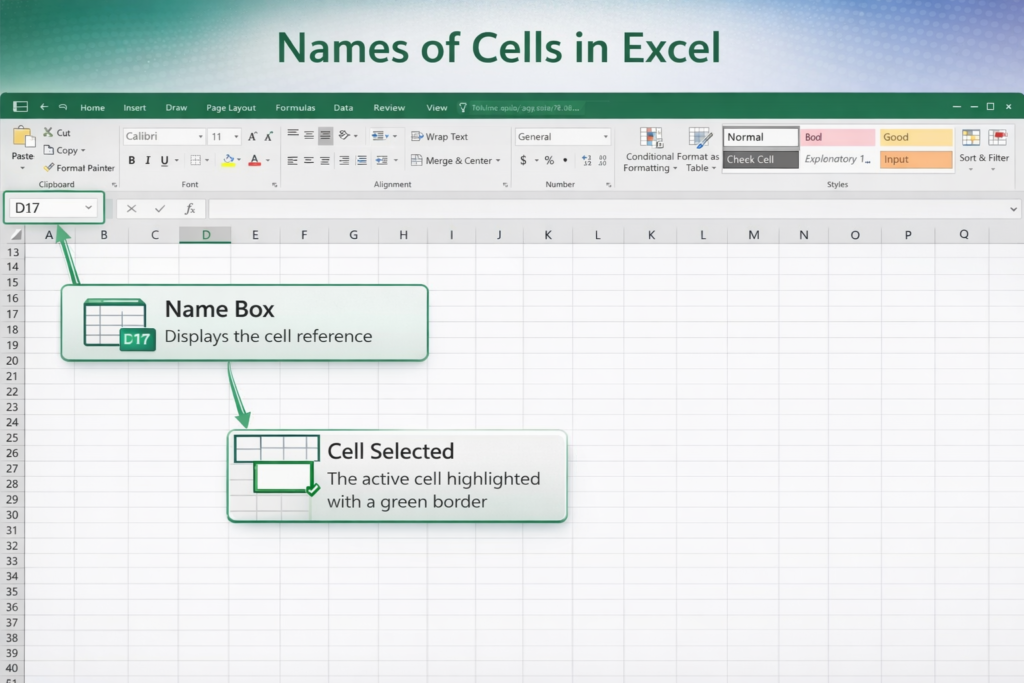Toggle Bold formatting

131,160
